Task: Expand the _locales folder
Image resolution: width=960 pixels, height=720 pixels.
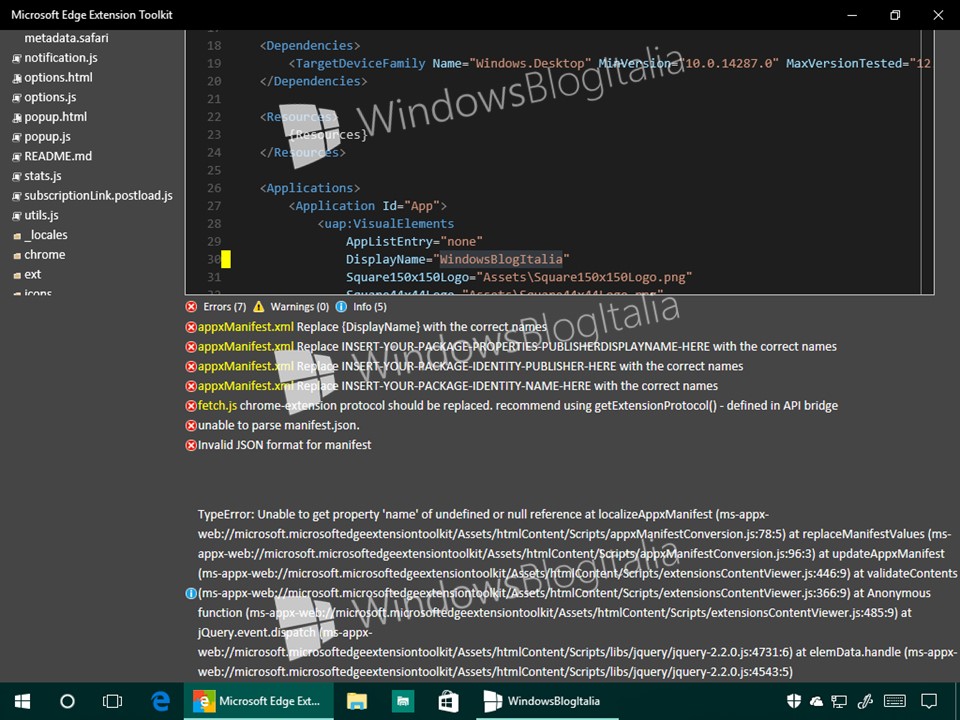Action: pyautogui.click(x=40, y=235)
